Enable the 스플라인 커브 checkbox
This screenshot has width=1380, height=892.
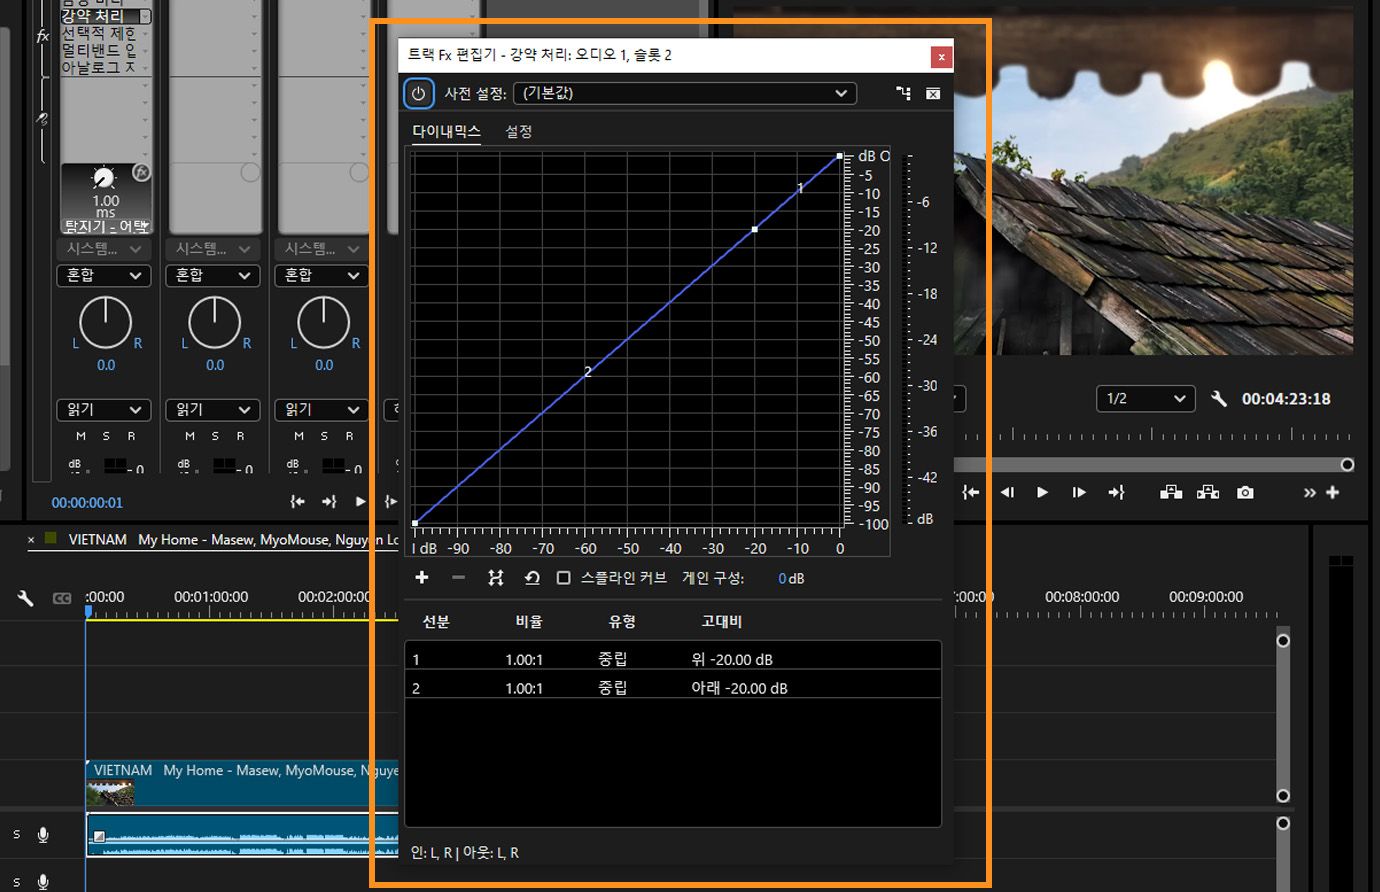(564, 578)
